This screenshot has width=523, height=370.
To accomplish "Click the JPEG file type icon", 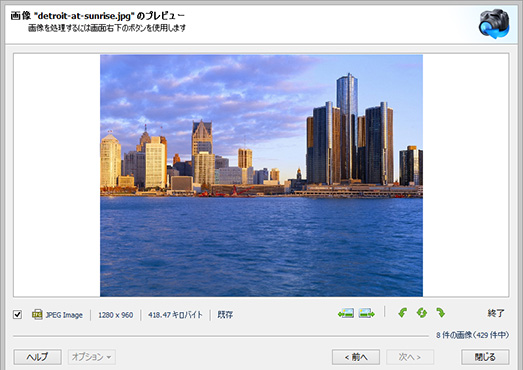I will (x=37, y=314).
